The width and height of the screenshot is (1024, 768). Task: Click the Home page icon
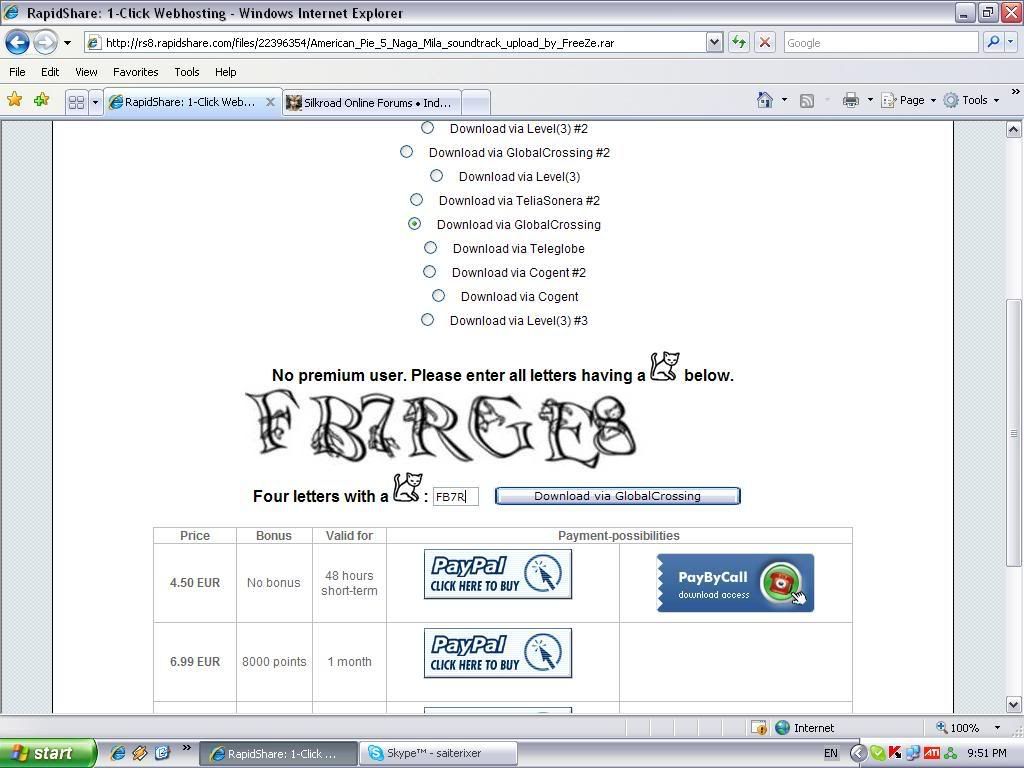point(765,100)
